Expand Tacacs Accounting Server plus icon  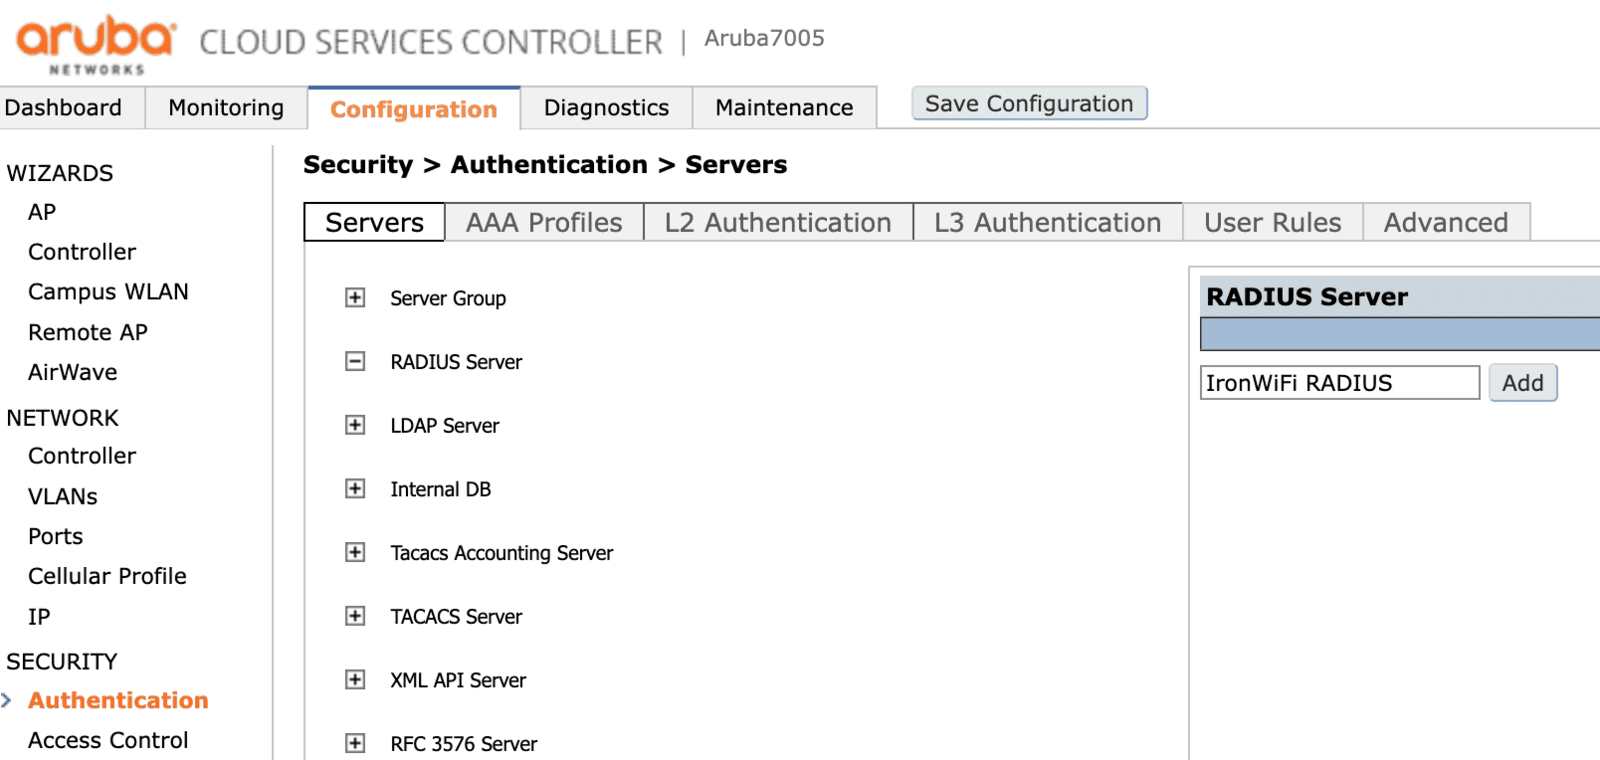click(x=355, y=552)
